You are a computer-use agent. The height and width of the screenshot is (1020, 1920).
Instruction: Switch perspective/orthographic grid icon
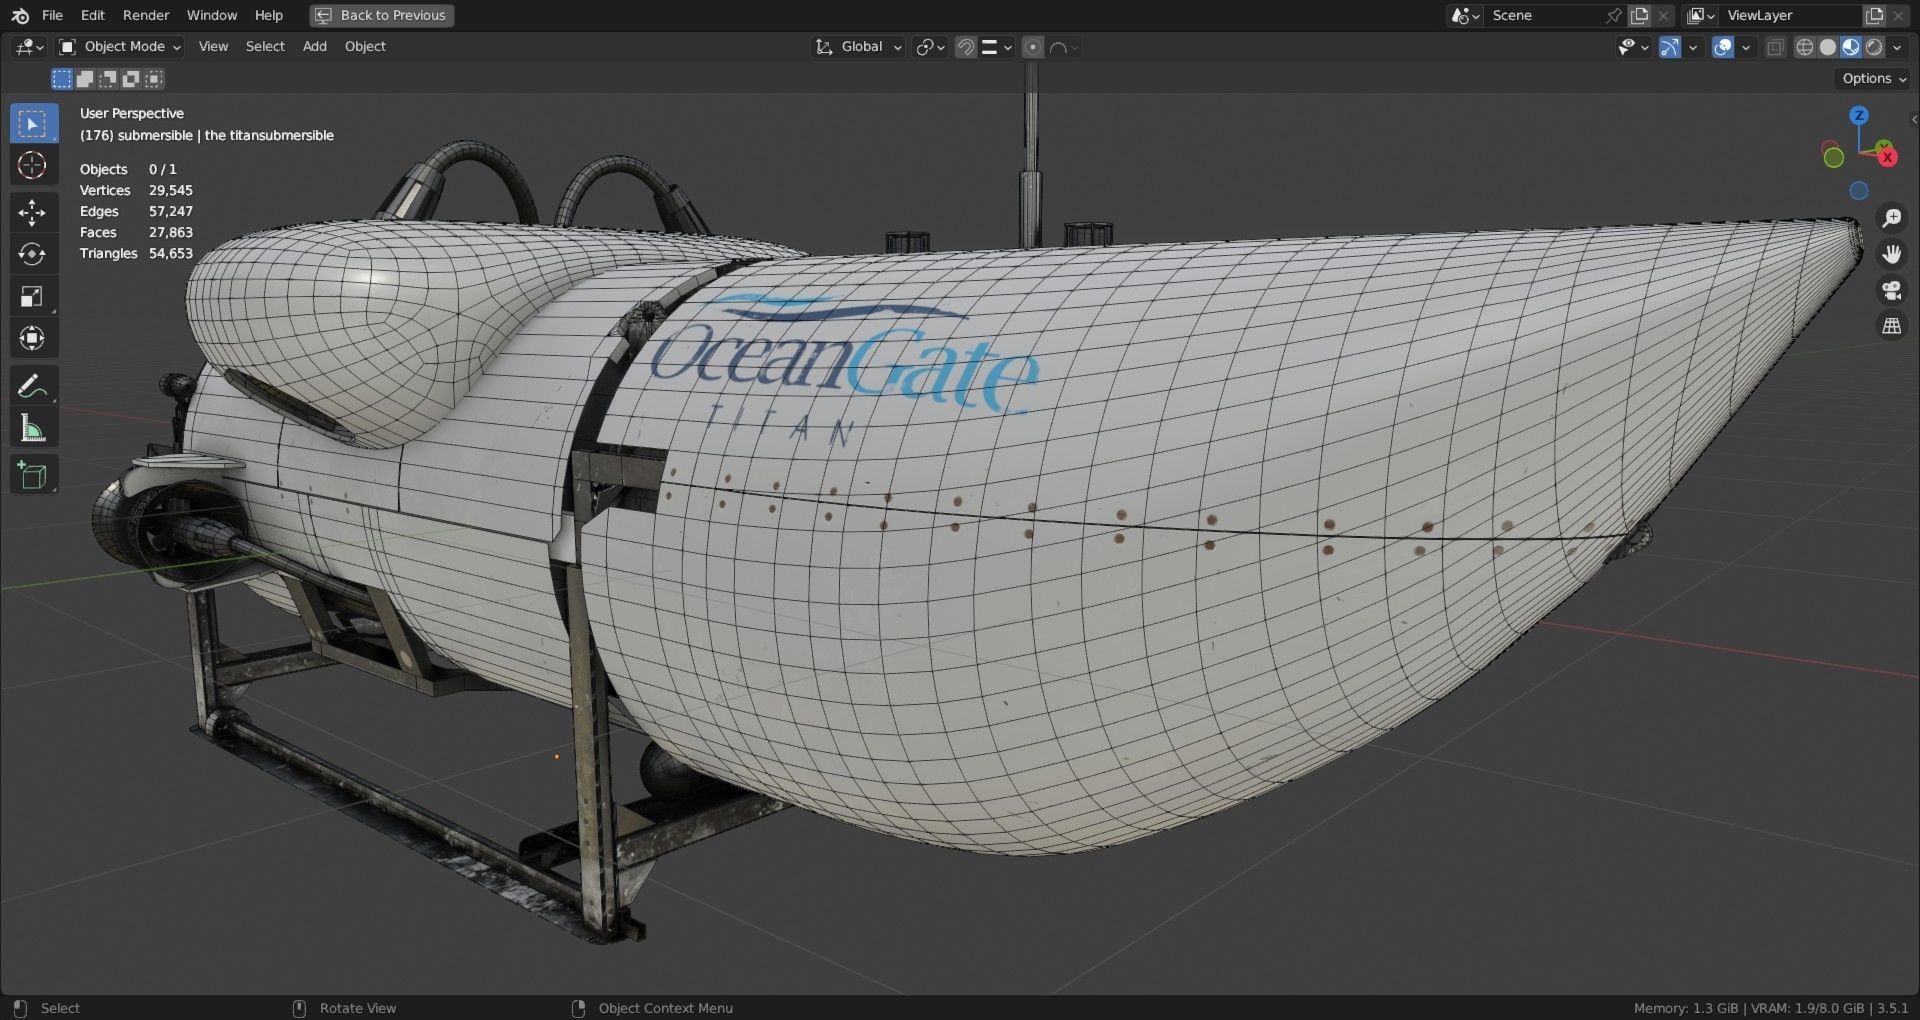tap(1891, 326)
